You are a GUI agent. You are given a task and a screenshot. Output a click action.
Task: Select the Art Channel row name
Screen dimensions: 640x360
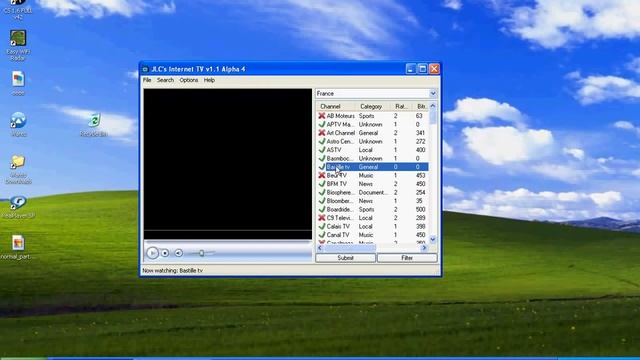click(x=340, y=133)
